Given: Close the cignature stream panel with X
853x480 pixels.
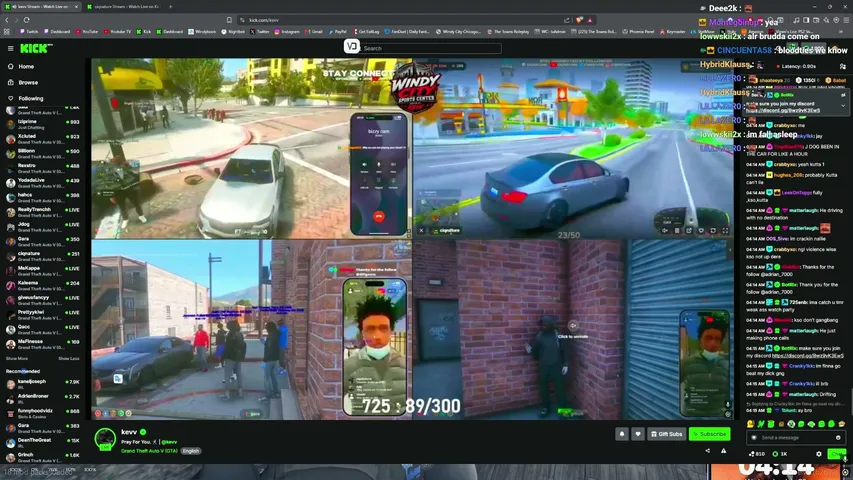Looking at the screenshot, I should 421,231.
